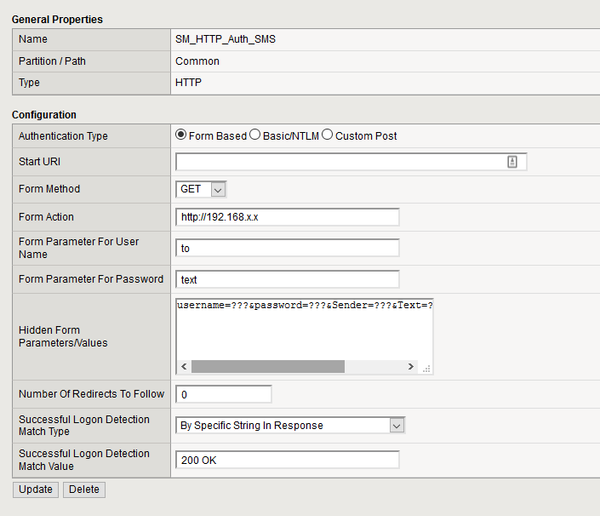Click the Form Action field with http://192.168.x.x
The height and width of the screenshot is (516, 600).
[287, 217]
